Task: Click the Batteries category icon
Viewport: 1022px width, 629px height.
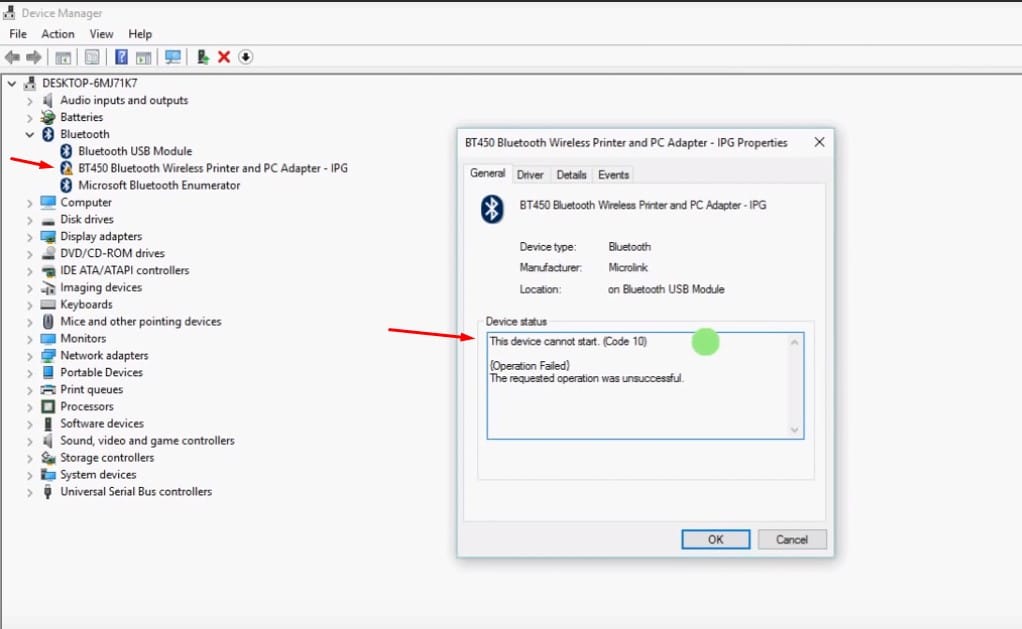Action: click(x=48, y=117)
